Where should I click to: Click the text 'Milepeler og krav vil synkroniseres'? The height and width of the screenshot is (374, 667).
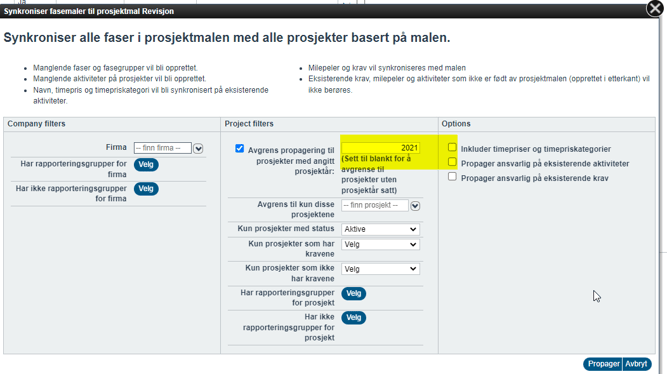(x=387, y=68)
